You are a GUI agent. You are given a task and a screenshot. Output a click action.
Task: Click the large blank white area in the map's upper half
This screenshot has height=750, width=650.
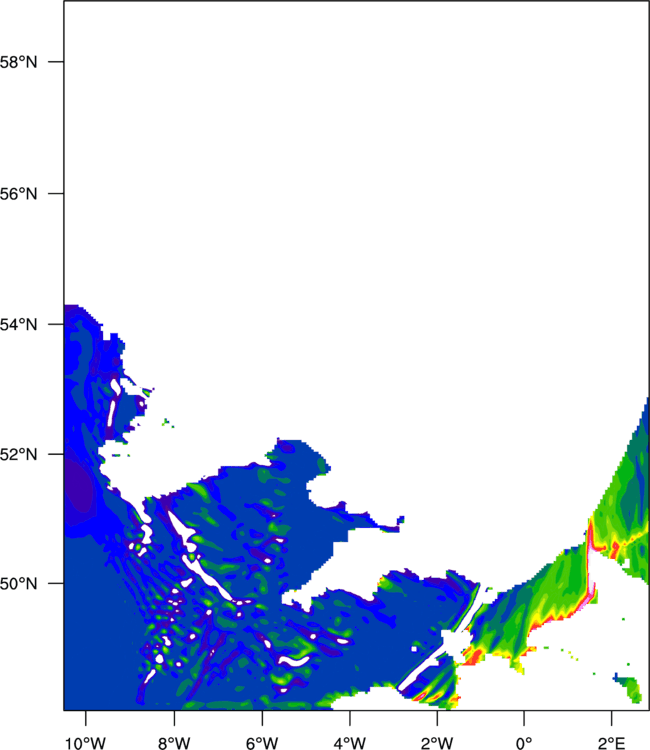click(x=356, y=215)
